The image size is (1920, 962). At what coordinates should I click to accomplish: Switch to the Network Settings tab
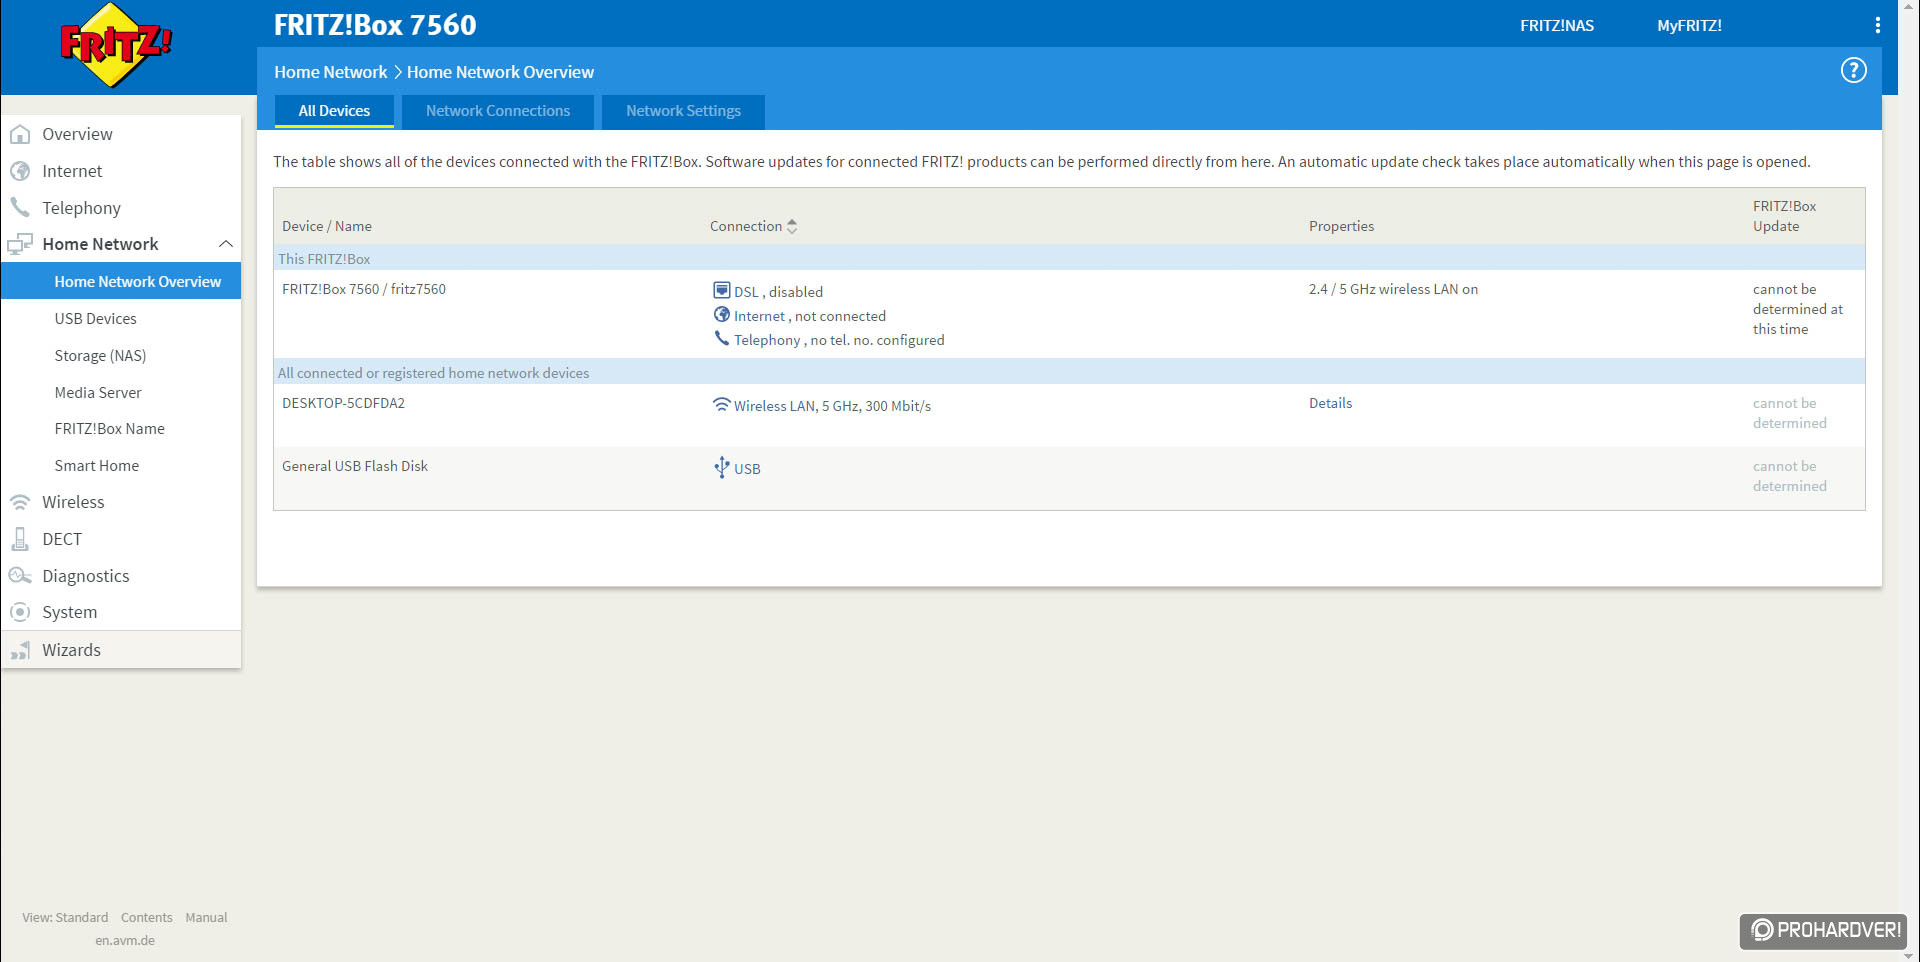pos(684,111)
